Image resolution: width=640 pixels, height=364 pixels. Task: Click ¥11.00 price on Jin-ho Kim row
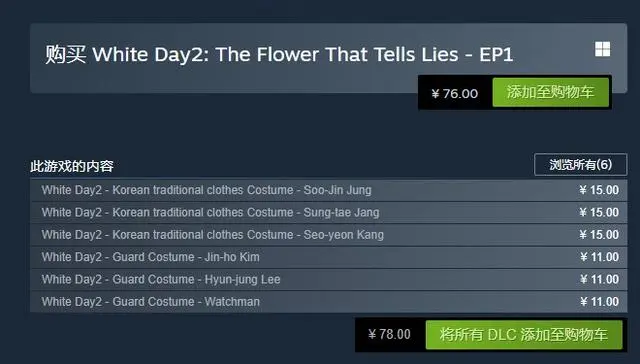[x=599, y=257]
